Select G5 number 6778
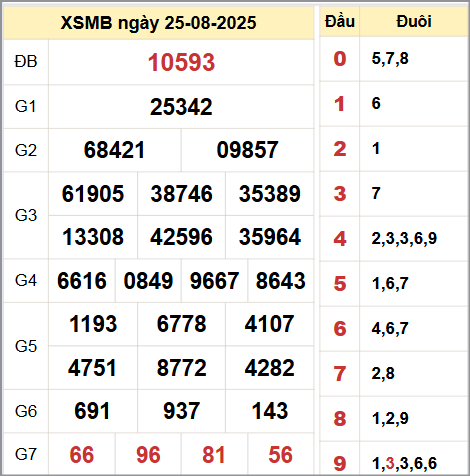This screenshot has width=470, height=476. [x=181, y=324]
